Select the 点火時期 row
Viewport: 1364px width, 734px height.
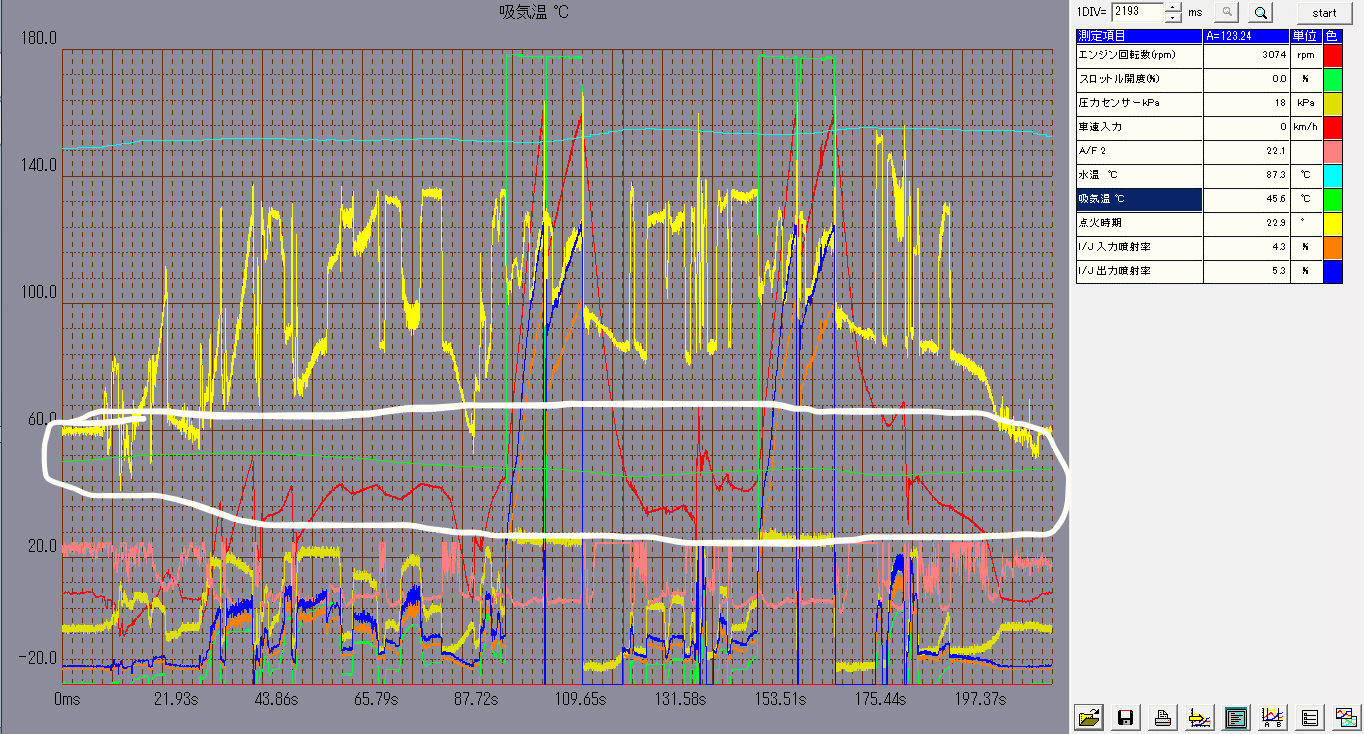[1139, 223]
